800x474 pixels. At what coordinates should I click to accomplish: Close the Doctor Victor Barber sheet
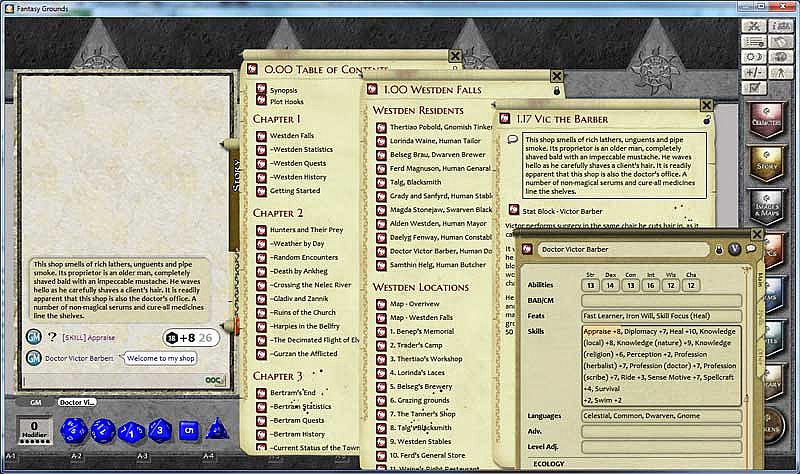757,234
